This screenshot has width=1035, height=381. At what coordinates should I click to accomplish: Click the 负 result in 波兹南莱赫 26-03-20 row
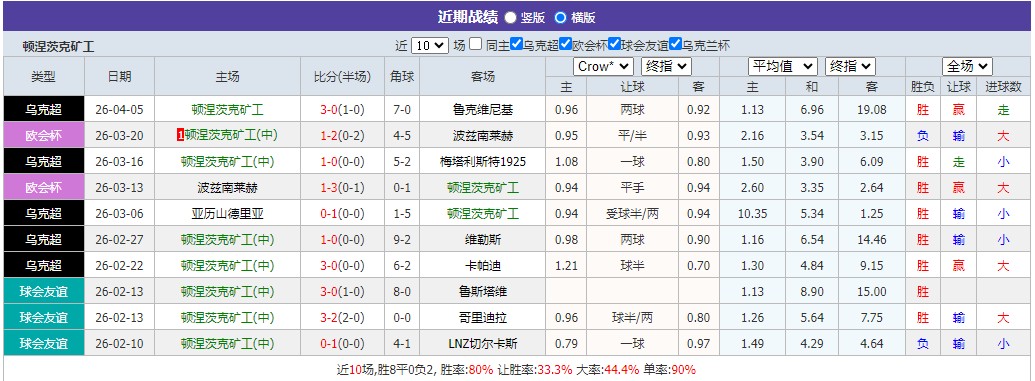pyautogui.click(x=923, y=135)
